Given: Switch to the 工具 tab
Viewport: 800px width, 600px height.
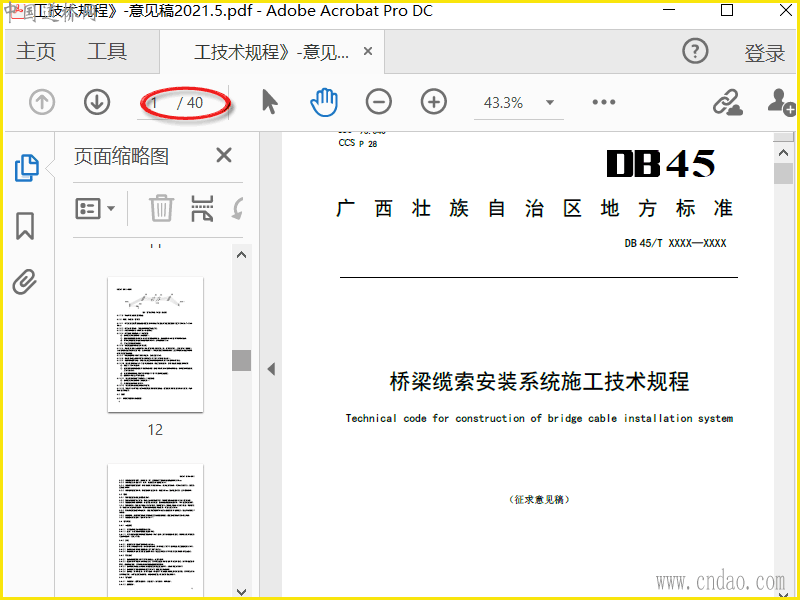Looking at the screenshot, I should (107, 52).
